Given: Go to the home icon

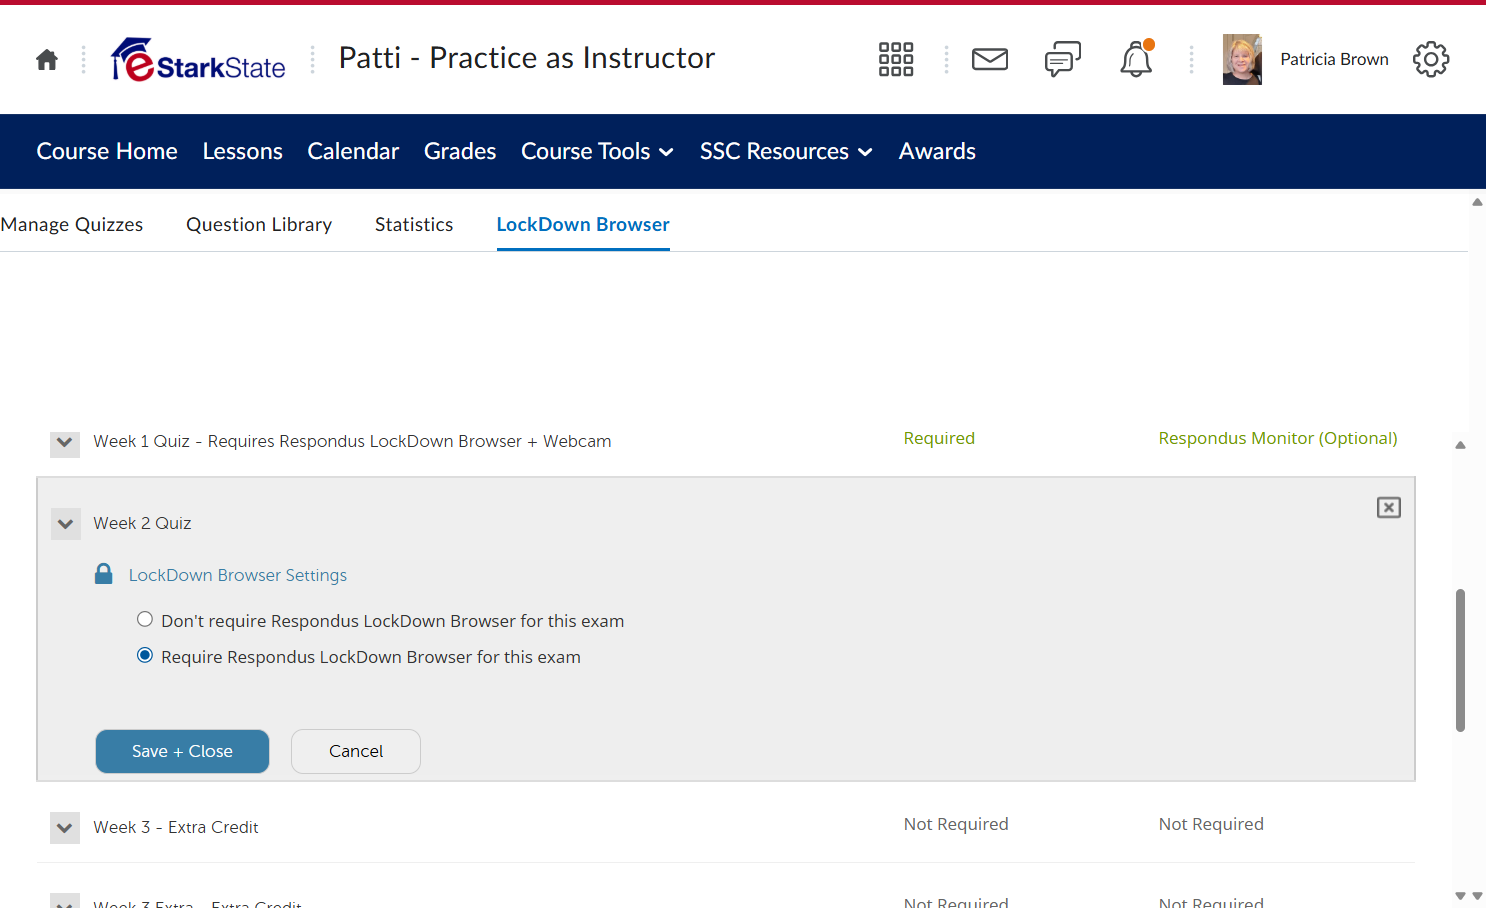Looking at the screenshot, I should [47, 60].
